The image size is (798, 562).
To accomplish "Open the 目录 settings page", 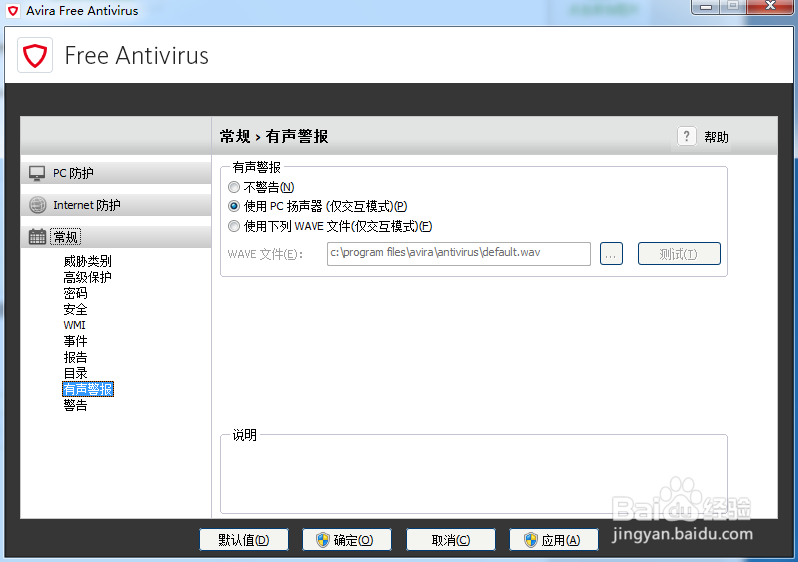I will [x=75, y=373].
